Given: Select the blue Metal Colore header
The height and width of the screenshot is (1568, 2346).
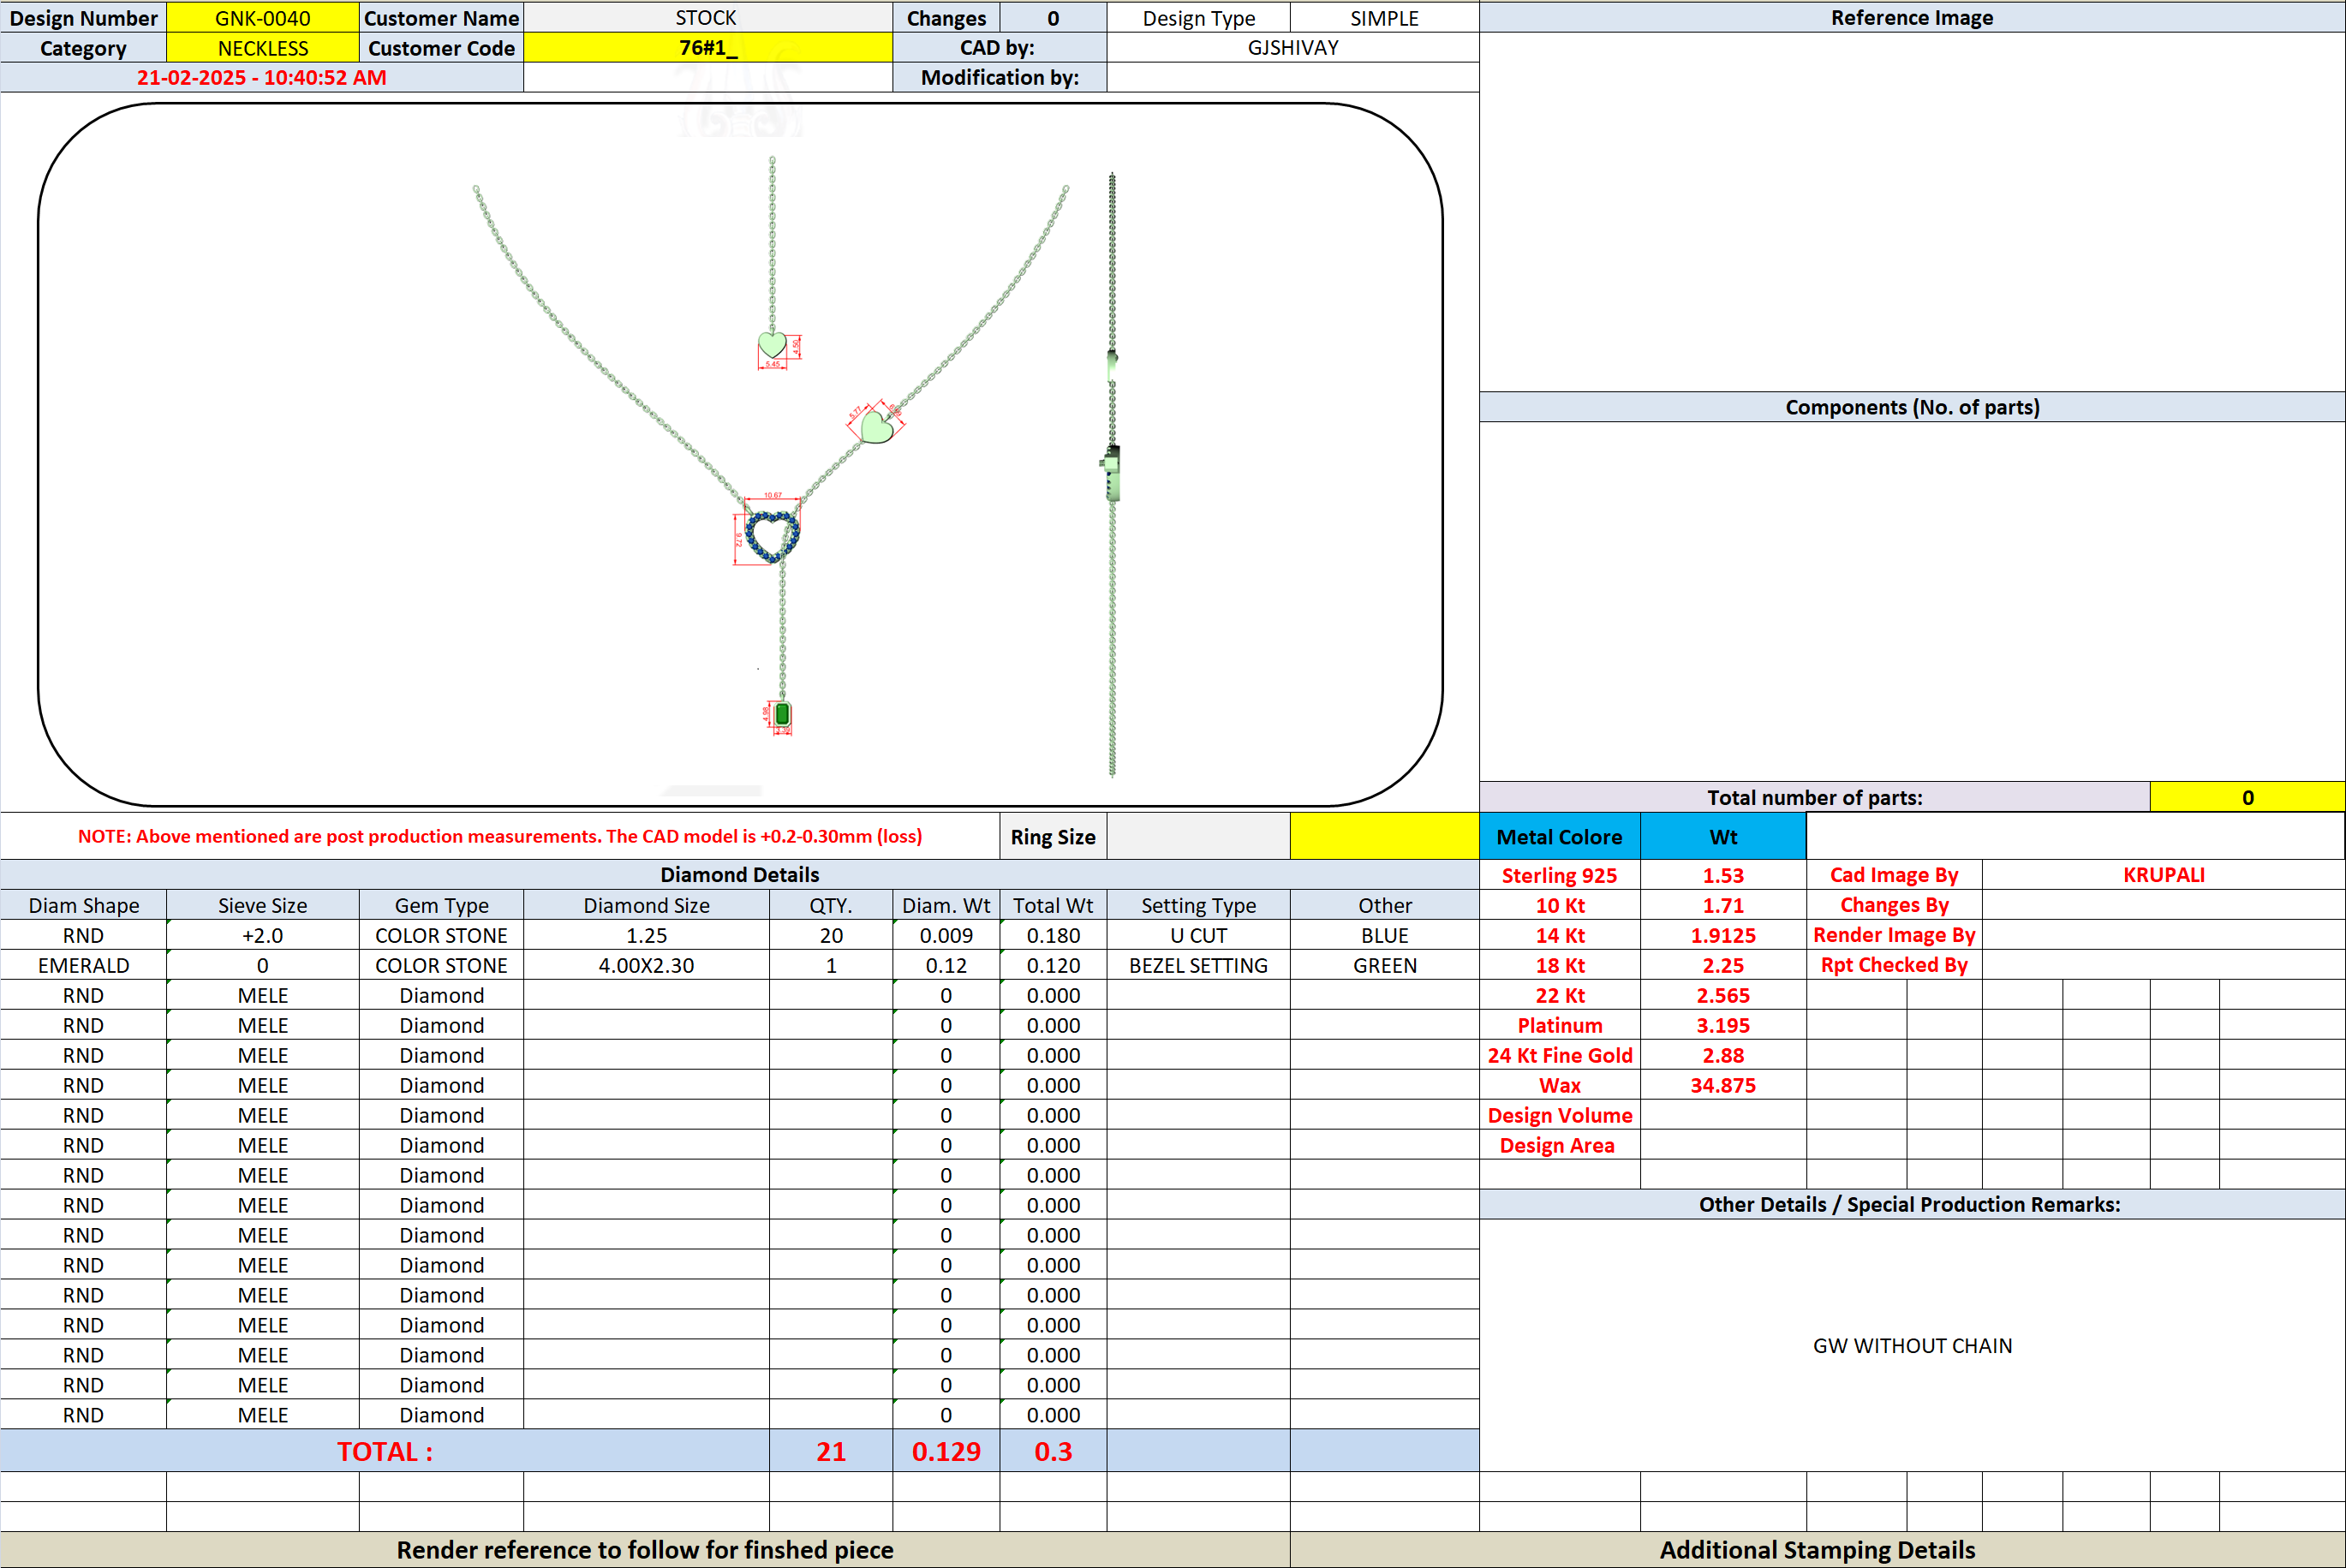Looking at the screenshot, I should (x=1559, y=836).
